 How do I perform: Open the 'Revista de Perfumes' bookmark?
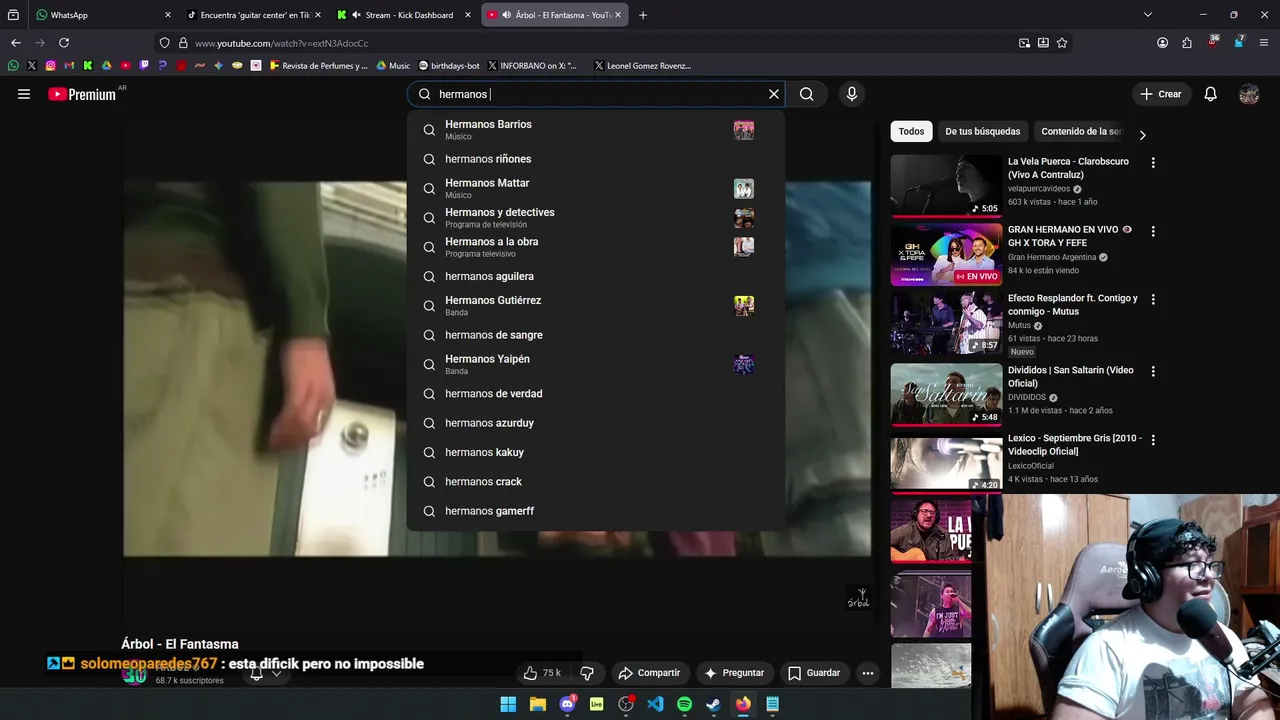click(x=319, y=66)
